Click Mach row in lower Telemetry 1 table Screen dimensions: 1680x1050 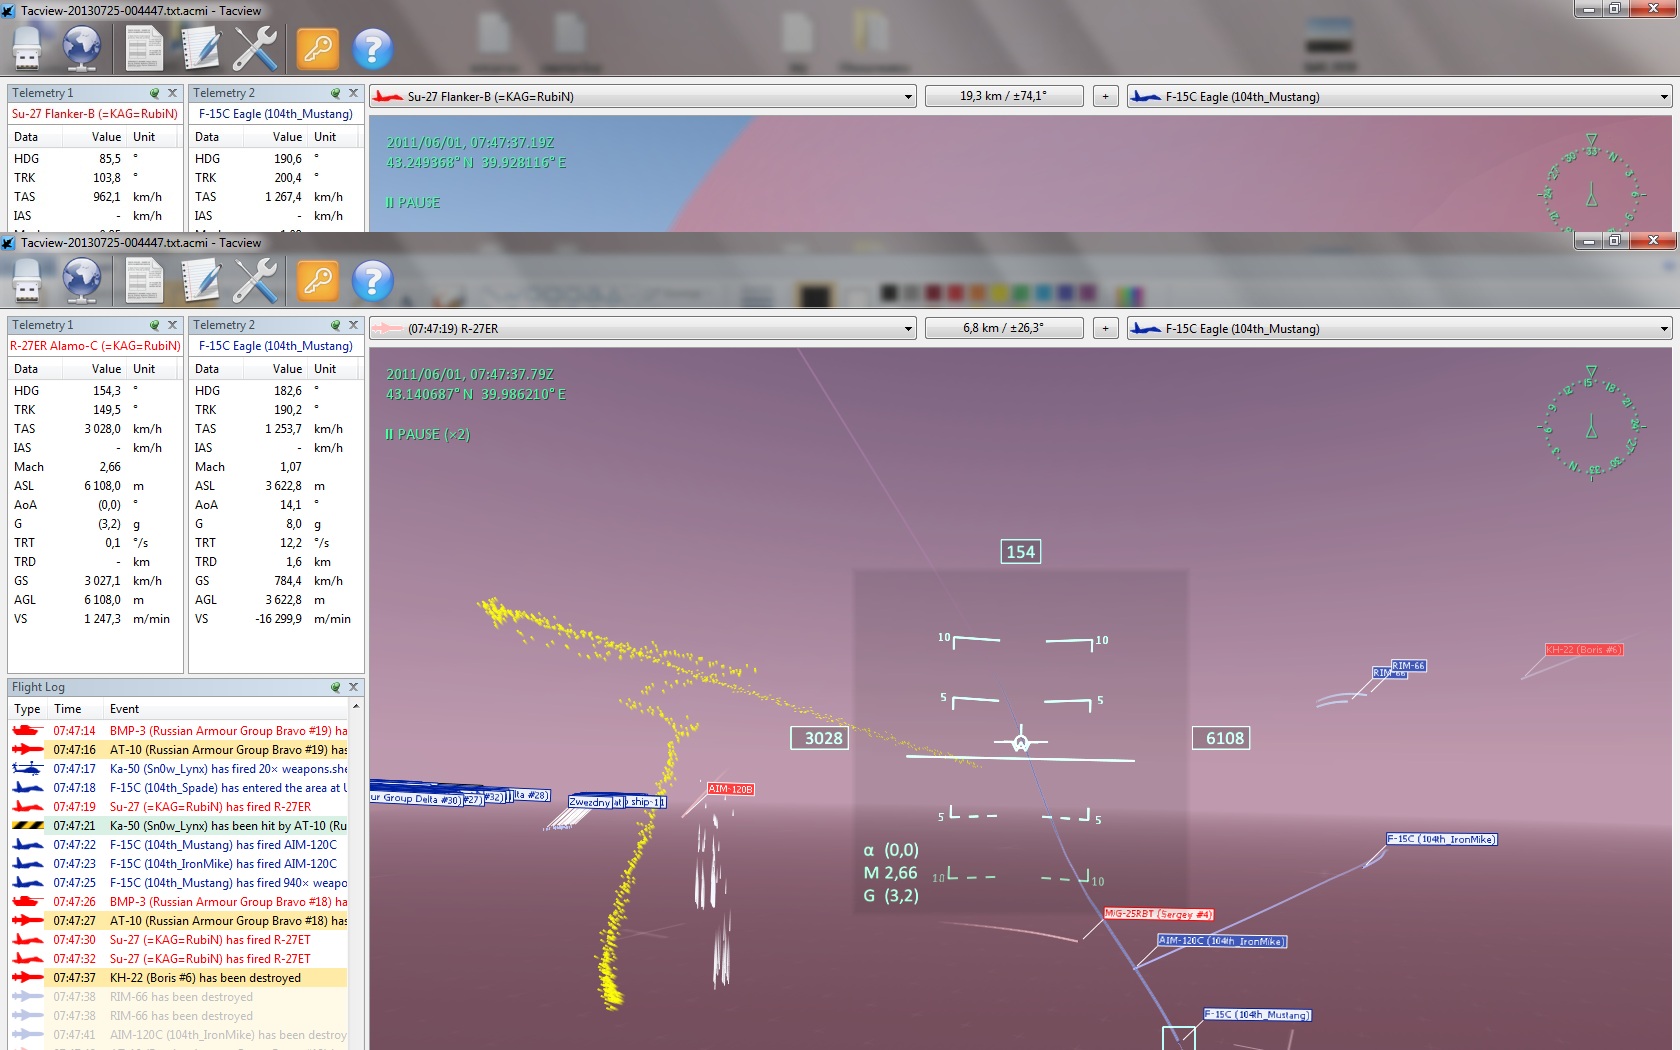pos(95,467)
